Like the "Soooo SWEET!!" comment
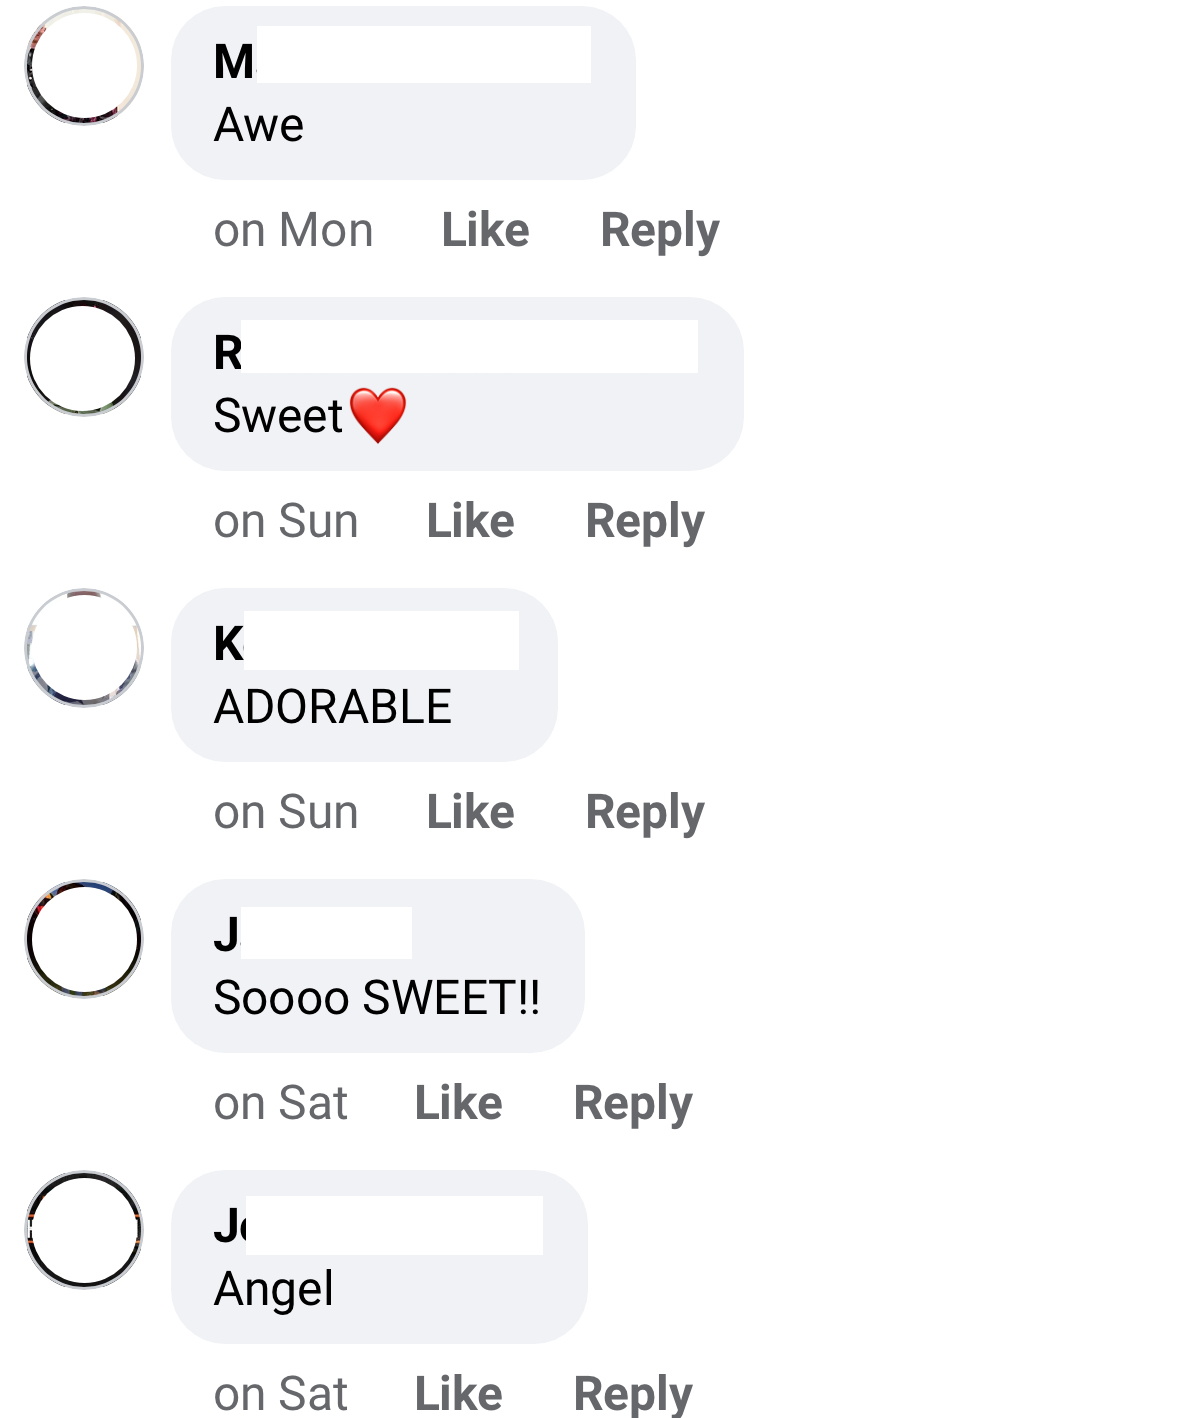The image size is (1179, 1418). [x=458, y=1103]
